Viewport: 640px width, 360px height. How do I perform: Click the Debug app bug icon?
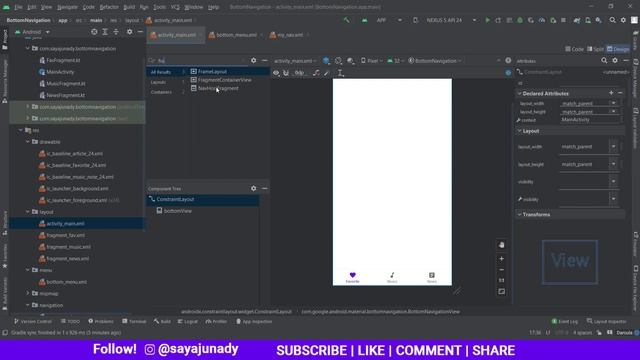[520, 20]
